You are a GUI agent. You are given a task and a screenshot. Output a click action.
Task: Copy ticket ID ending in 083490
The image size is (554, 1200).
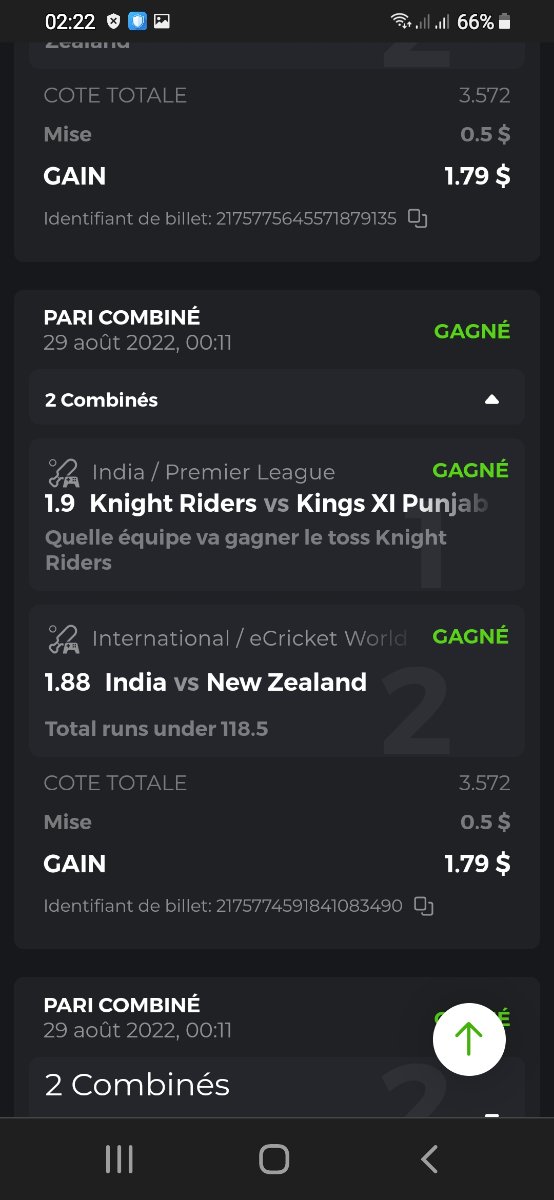pyautogui.click(x=424, y=906)
